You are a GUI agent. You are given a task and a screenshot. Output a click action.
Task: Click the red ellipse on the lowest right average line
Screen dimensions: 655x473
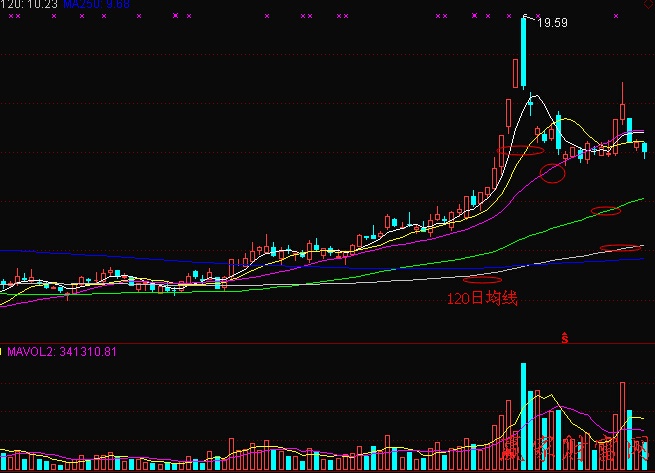click(x=621, y=248)
